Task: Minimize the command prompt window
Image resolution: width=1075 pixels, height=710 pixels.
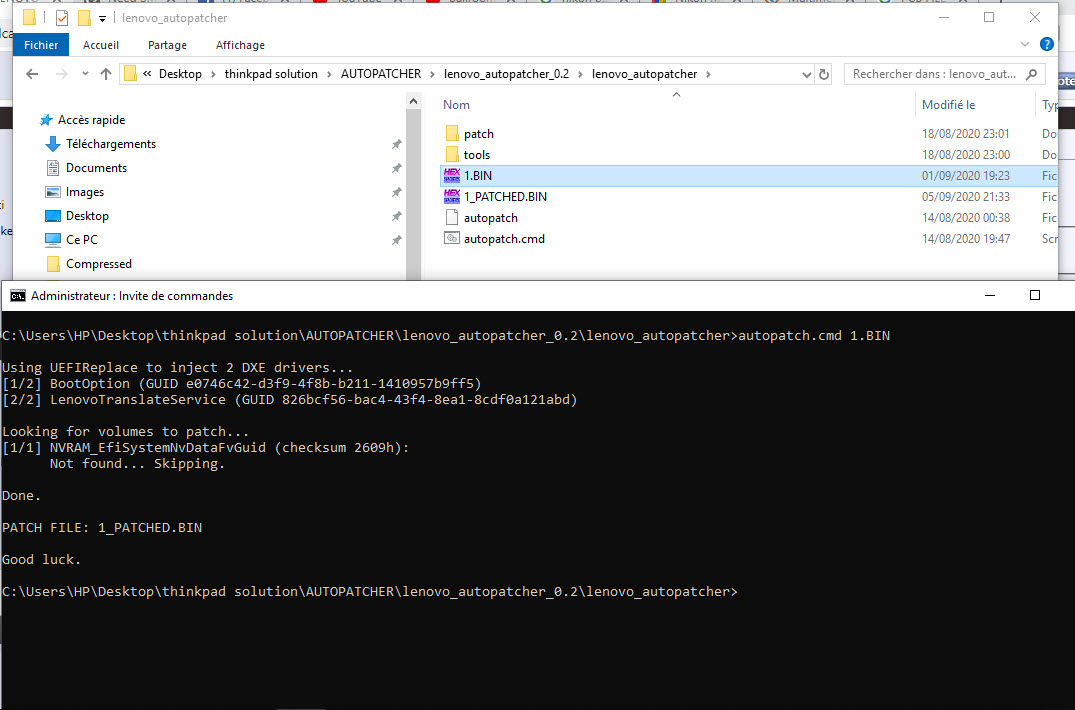Action: [990, 295]
